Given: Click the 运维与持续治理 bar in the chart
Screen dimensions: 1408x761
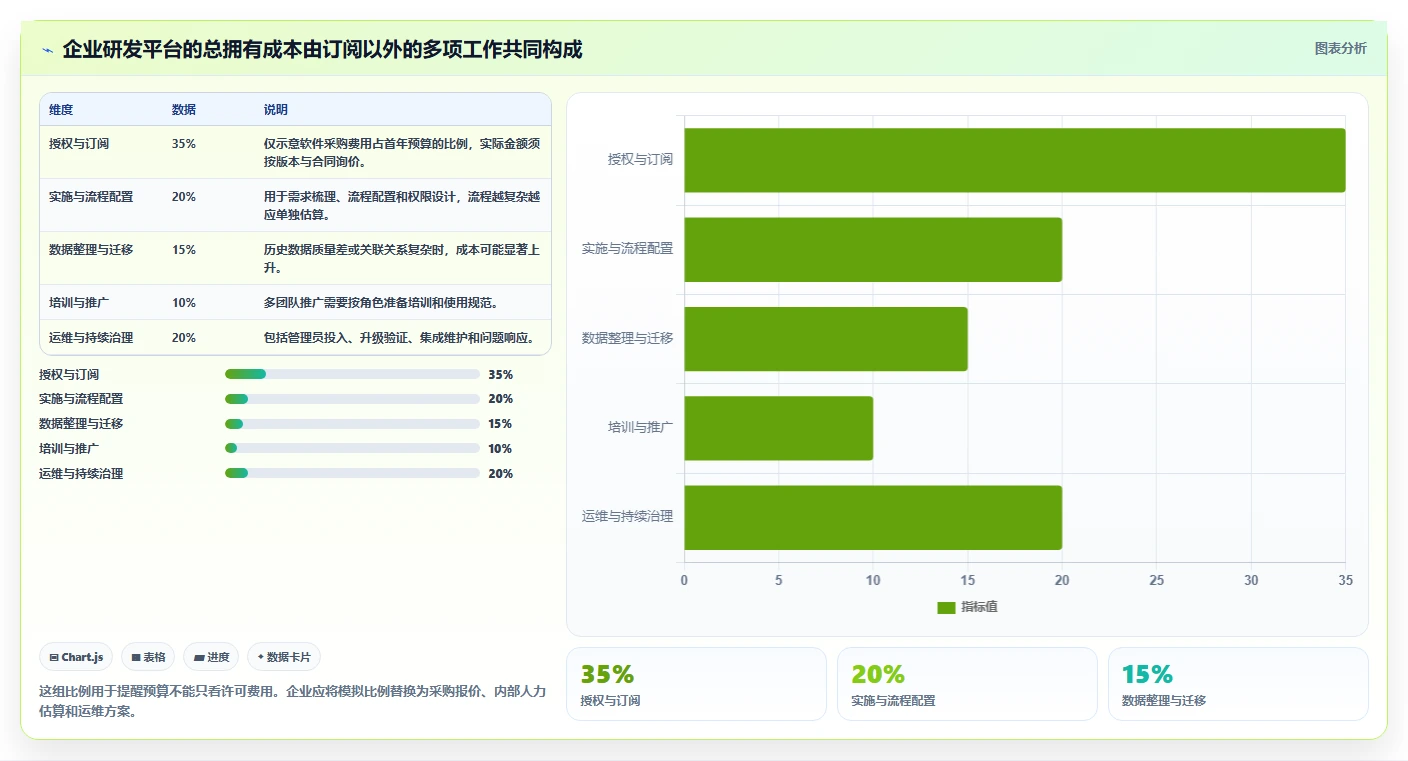Looking at the screenshot, I should (x=873, y=517).
